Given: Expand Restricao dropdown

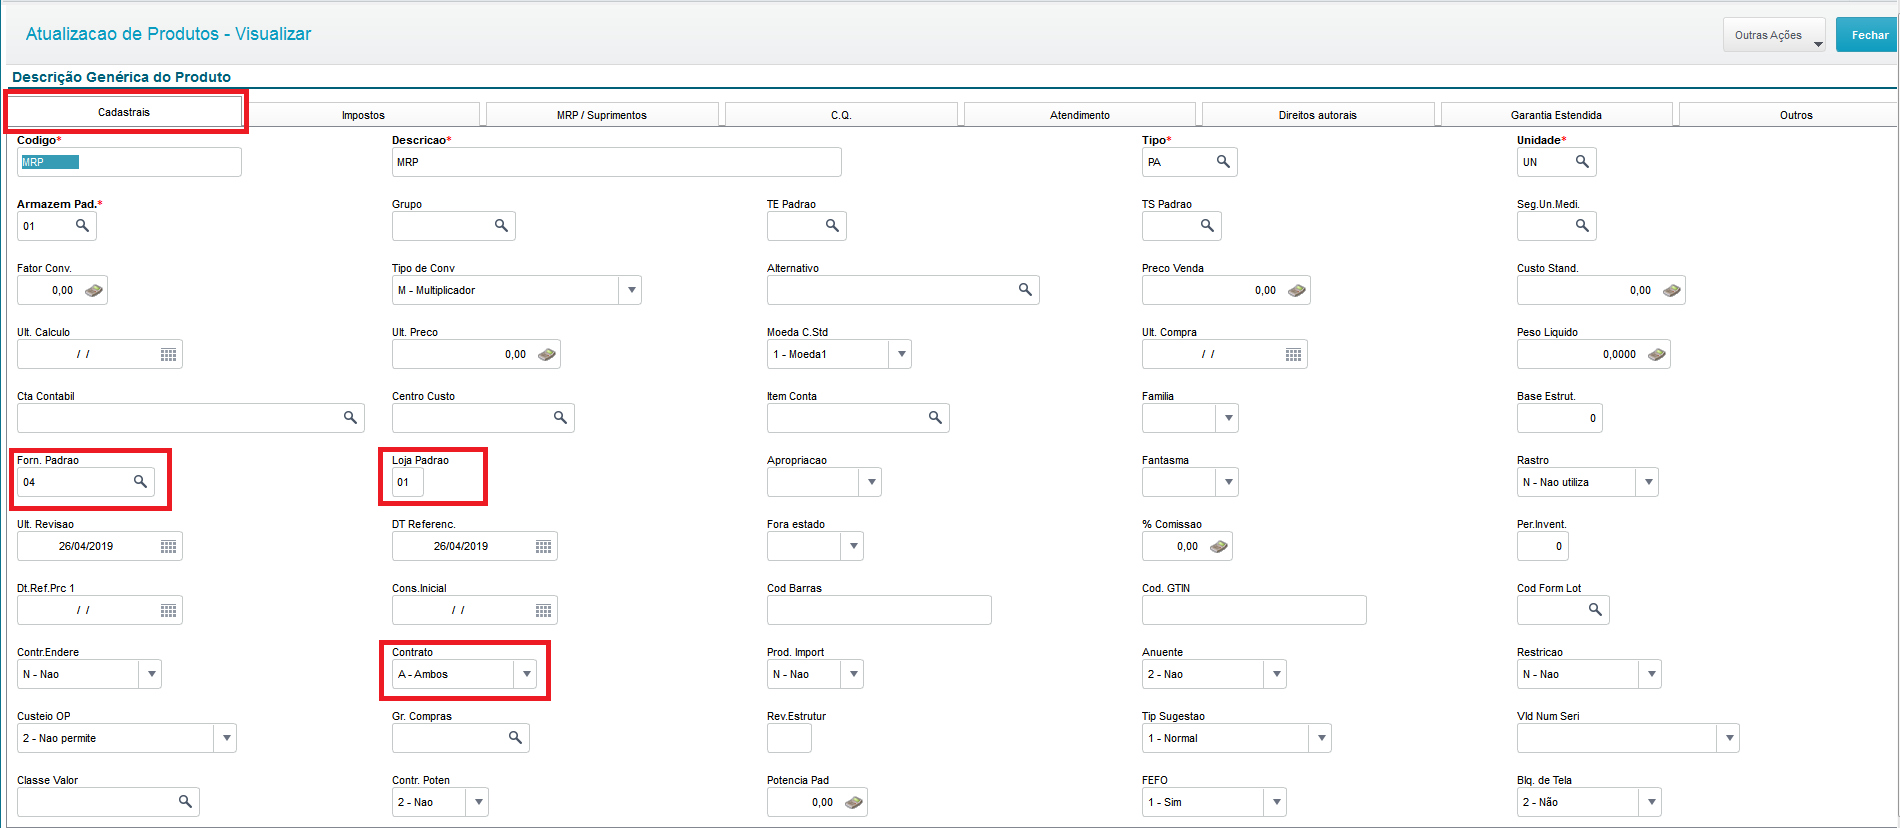Looking at the screenshot, I should 1651,674.
